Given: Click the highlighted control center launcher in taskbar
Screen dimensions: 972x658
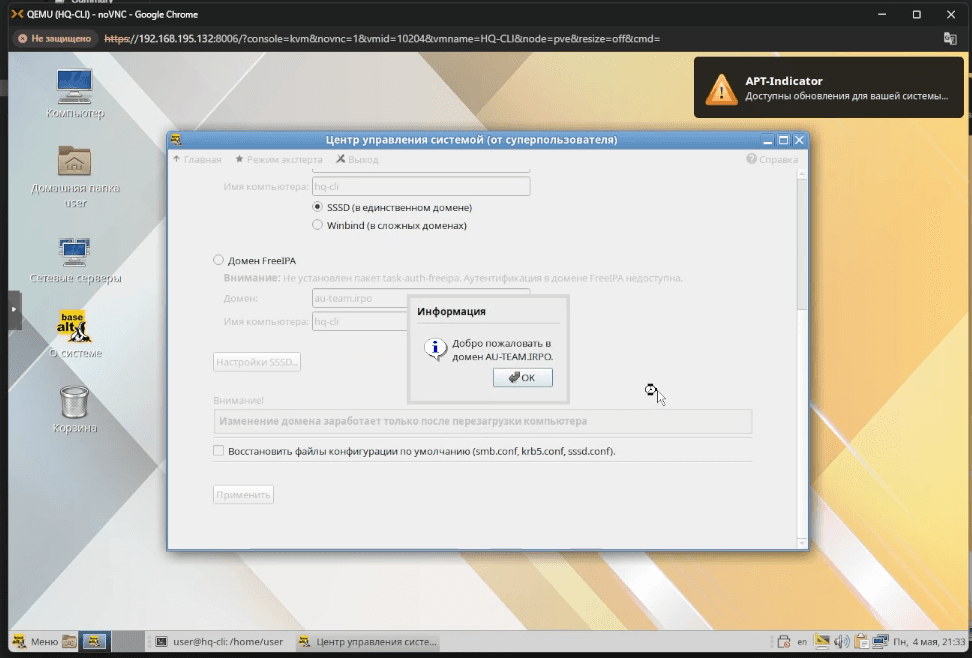Looking at the screenshot, I should tap(94, 641).
